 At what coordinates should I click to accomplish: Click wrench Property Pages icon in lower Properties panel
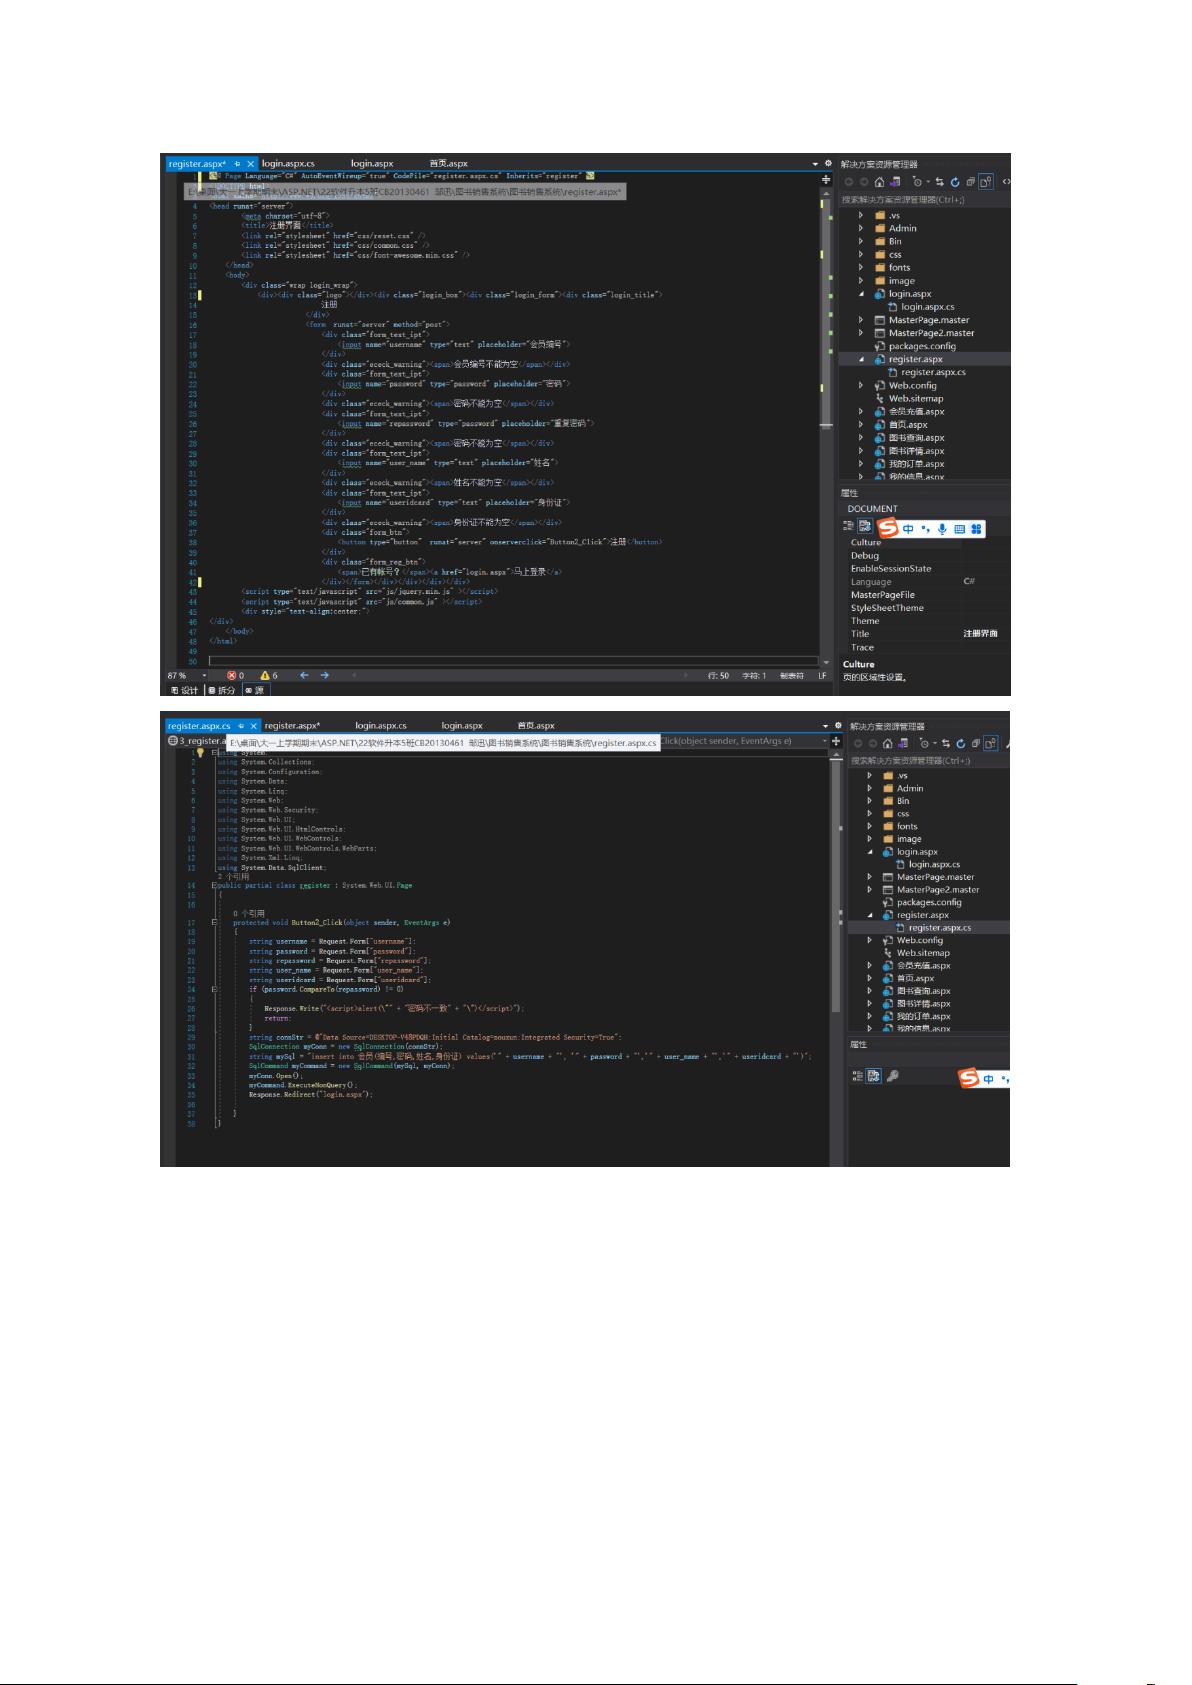pos(892,1076)
